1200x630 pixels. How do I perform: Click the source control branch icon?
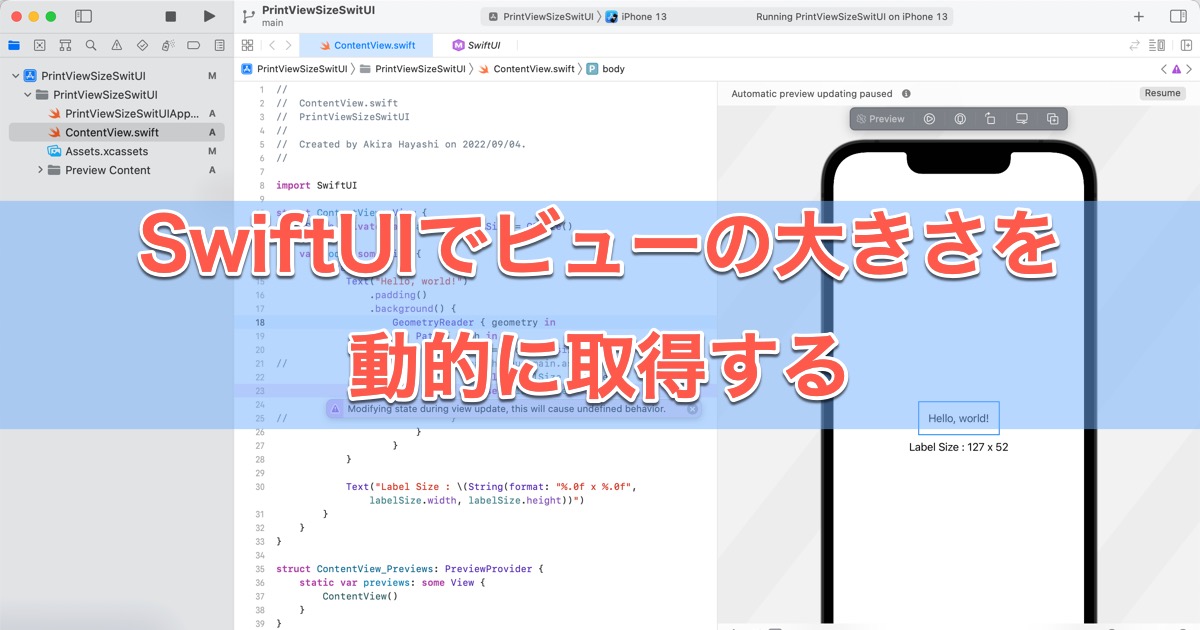click(x=248, y=16)
